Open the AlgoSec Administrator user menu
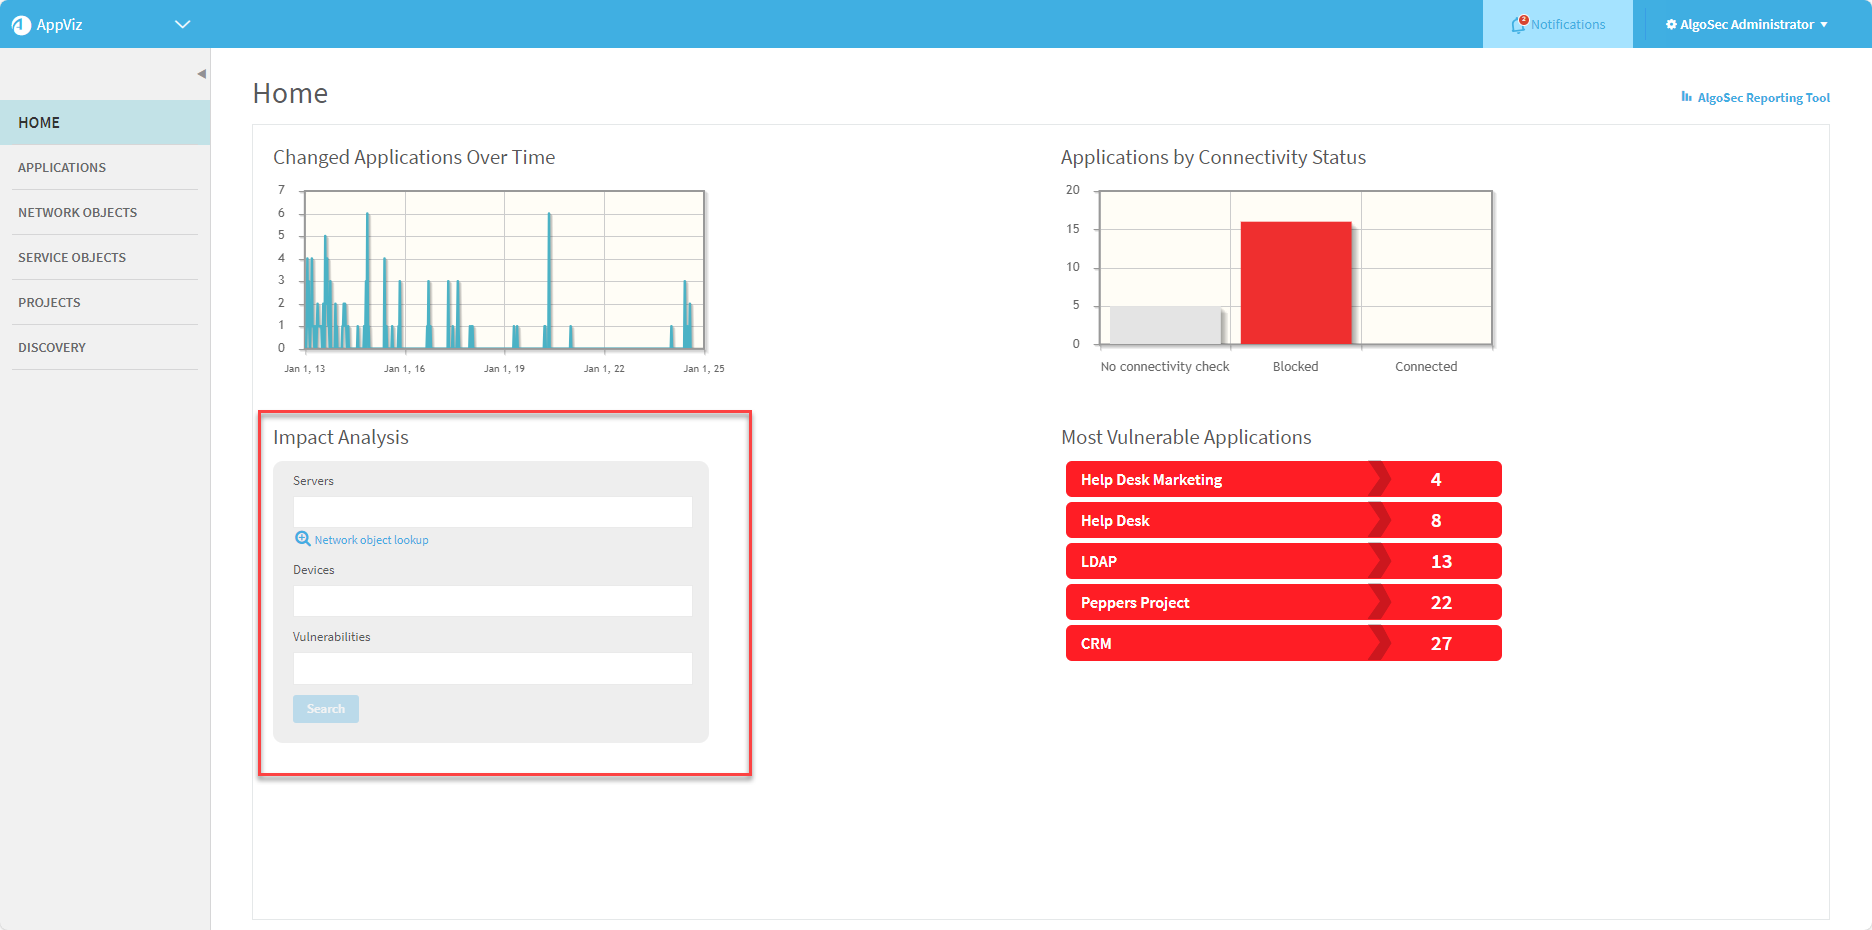Image resolution: width=1872 pixels, height=930 pixels. click(1746, 25)
